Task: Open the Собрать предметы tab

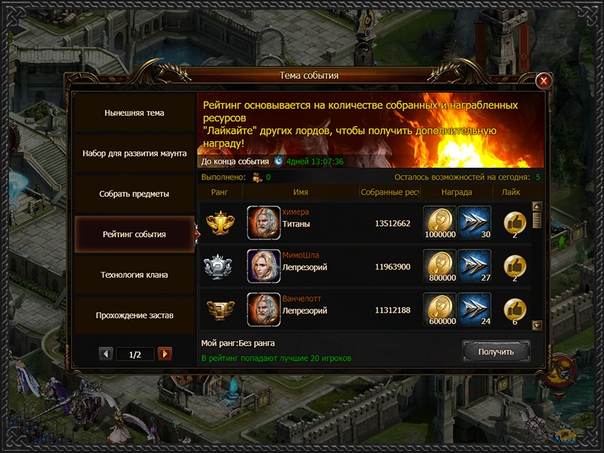Action: [x=134, y=194]
